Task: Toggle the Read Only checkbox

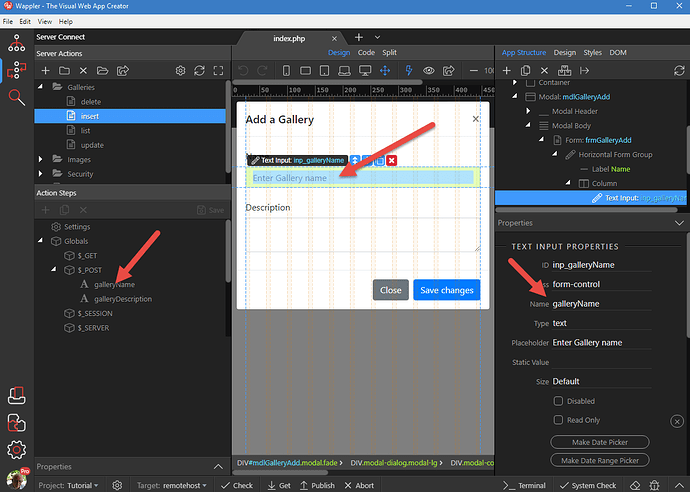Action: click(558, 420)
